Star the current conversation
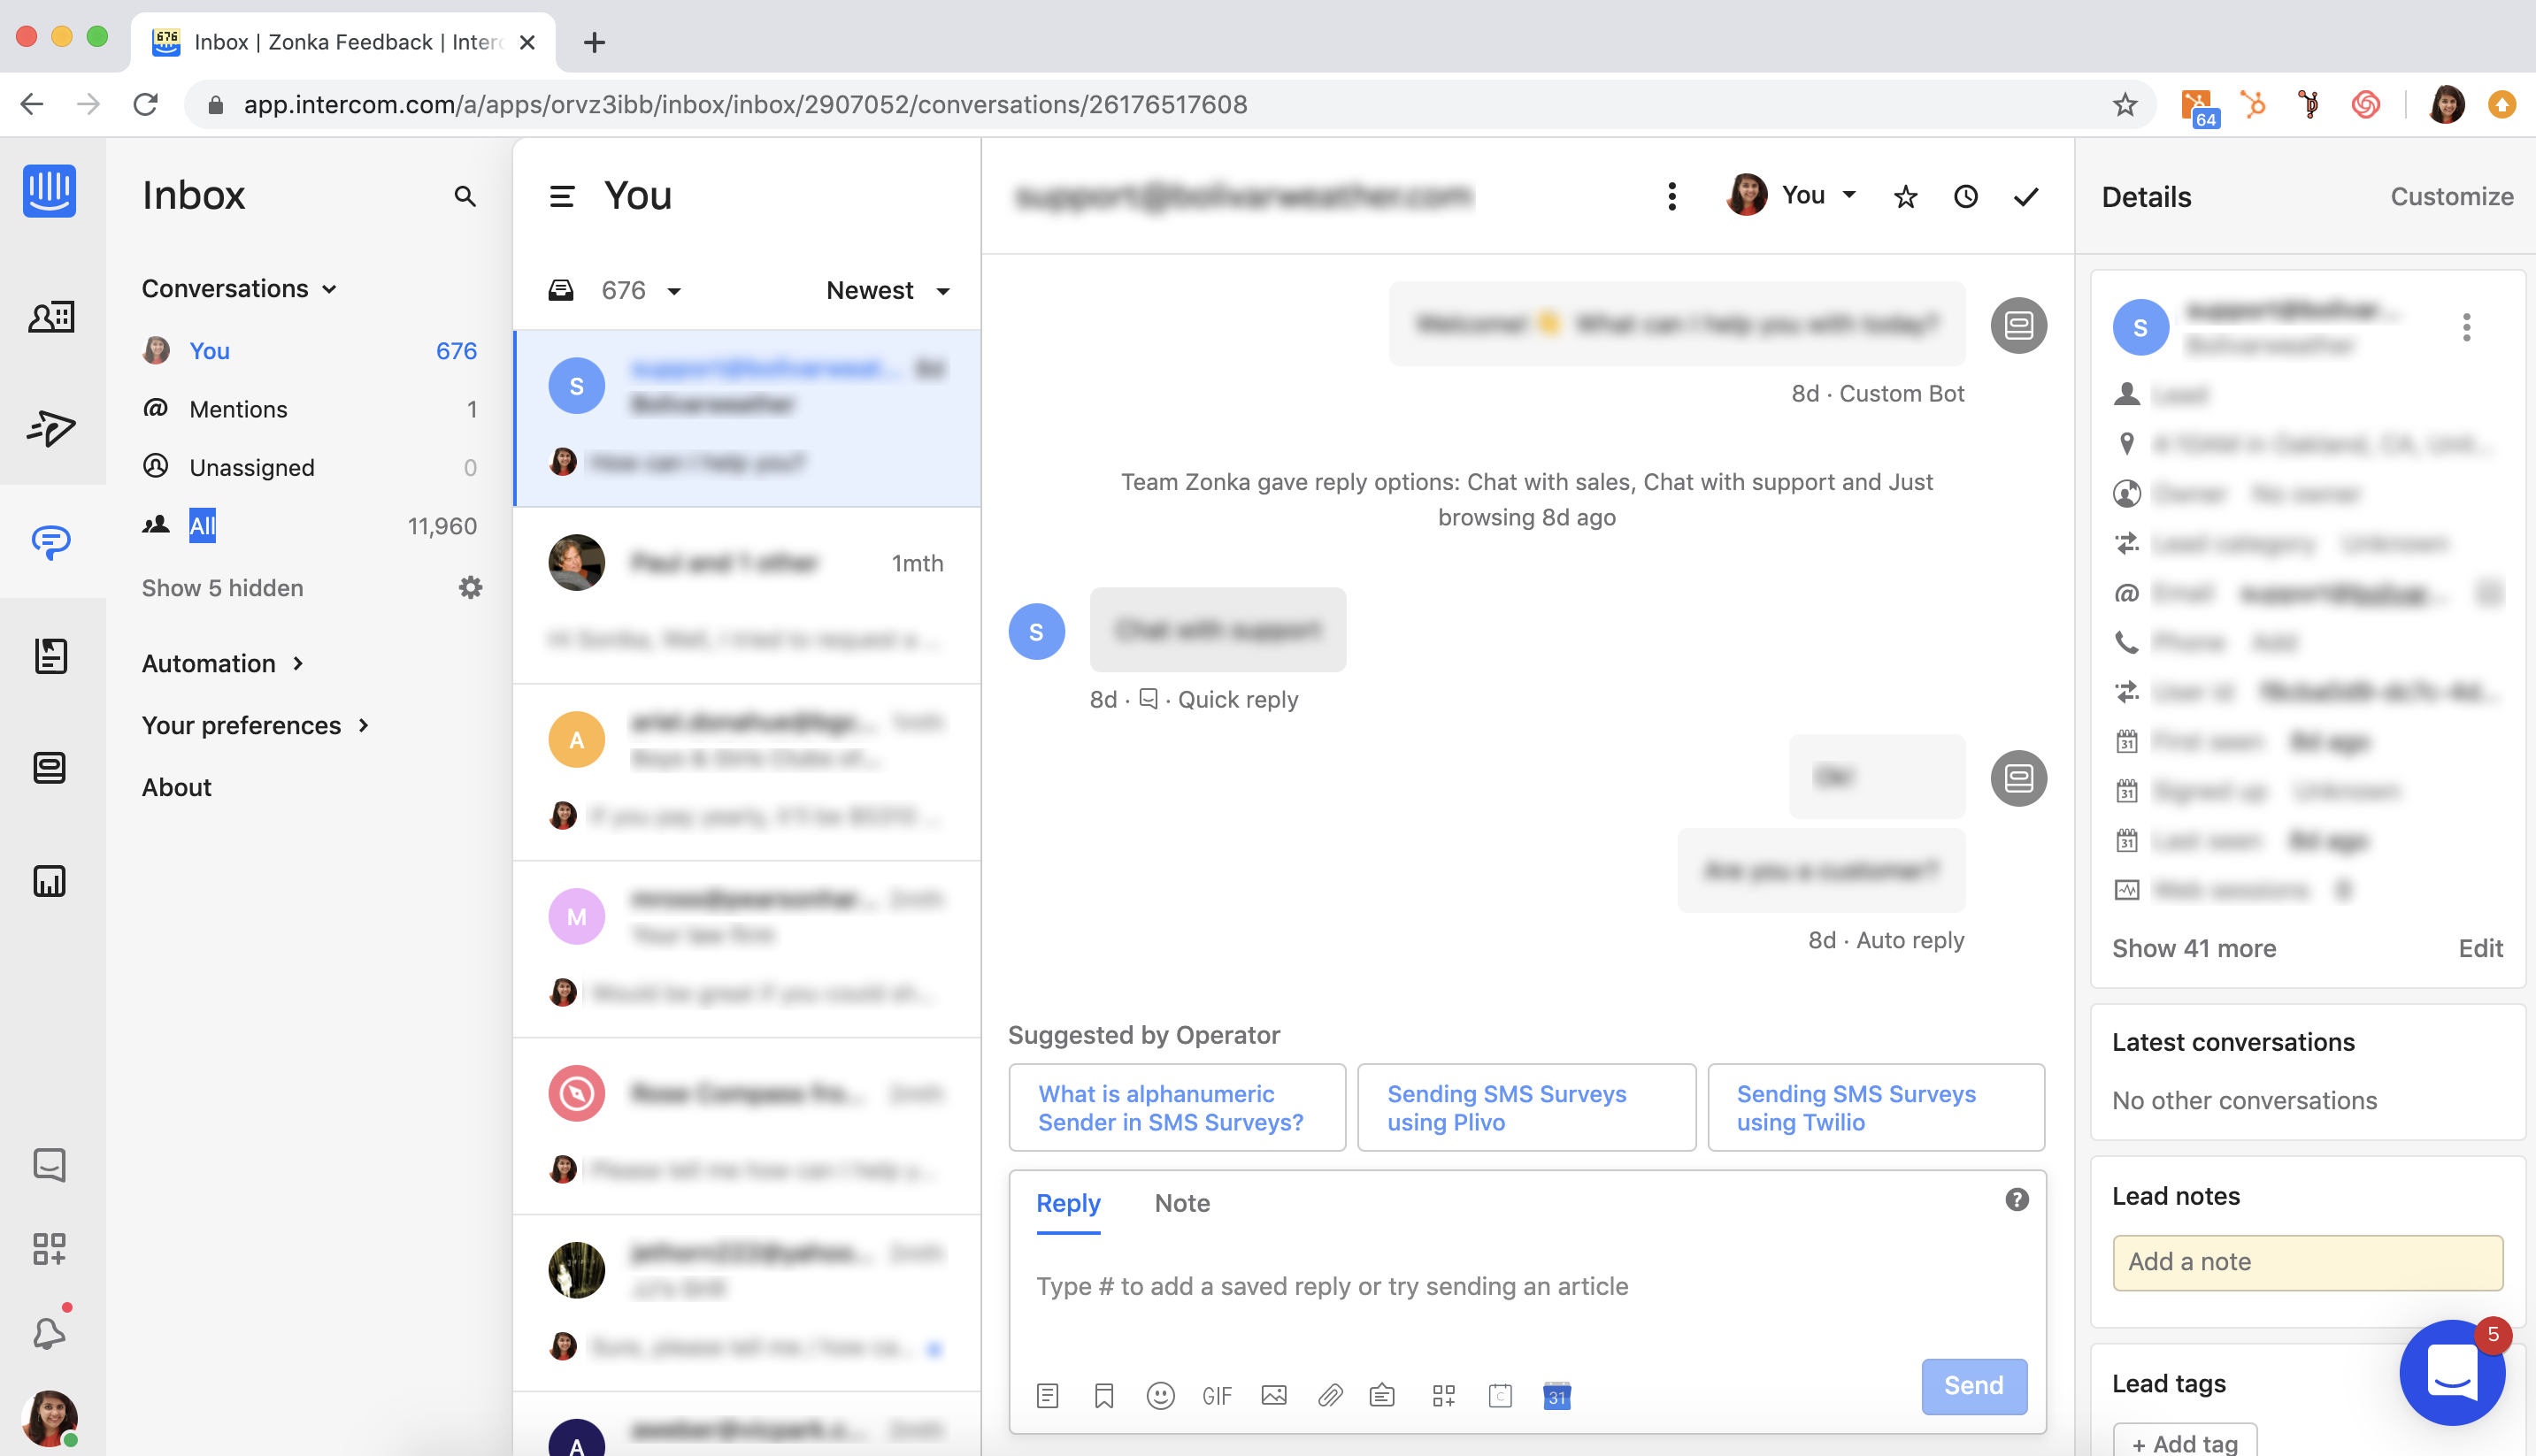Screen dimensions: 2536x1456 coord(1905,196)
